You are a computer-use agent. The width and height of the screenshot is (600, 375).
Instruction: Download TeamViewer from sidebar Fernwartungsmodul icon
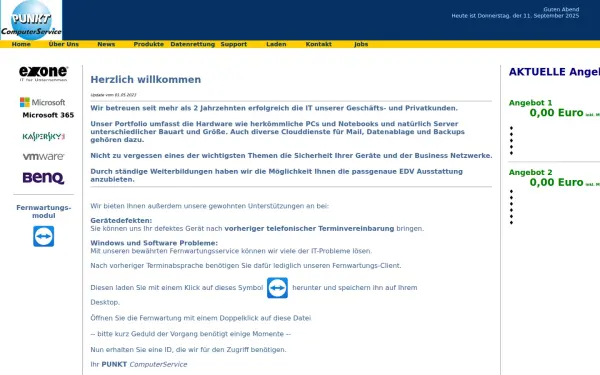coord(44,236)
